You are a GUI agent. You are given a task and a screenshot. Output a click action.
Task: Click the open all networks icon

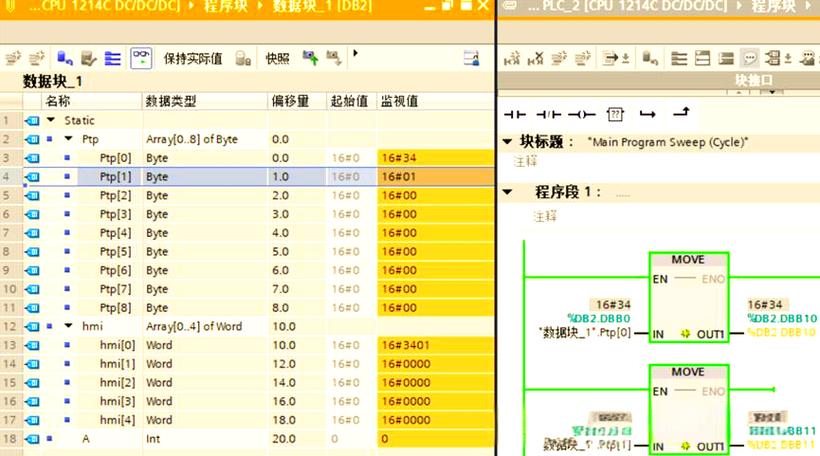pos(679,58)
